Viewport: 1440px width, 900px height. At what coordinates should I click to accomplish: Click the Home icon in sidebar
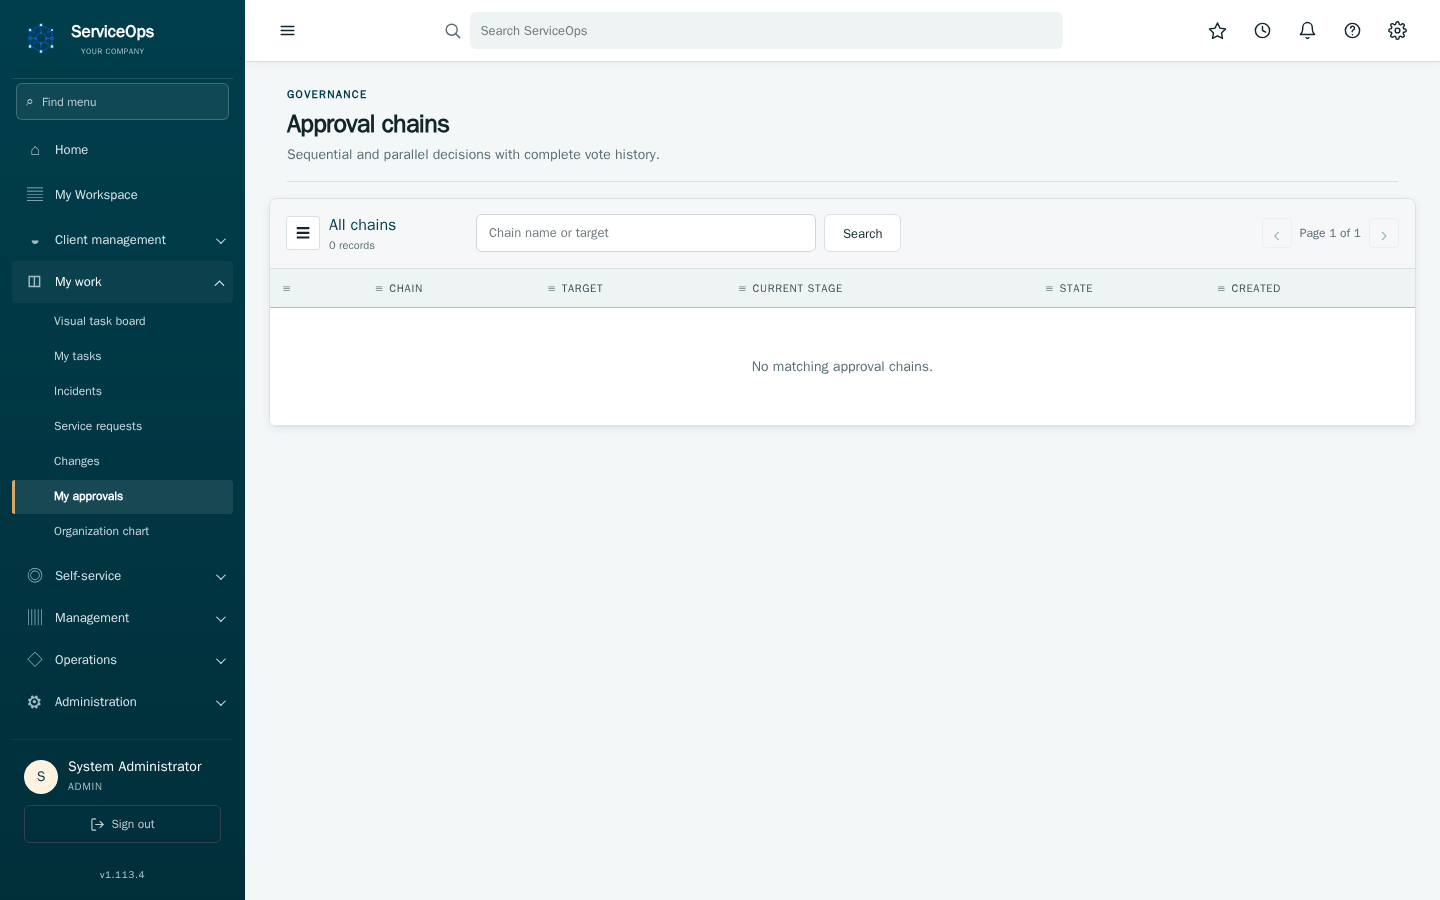(35, 150)
